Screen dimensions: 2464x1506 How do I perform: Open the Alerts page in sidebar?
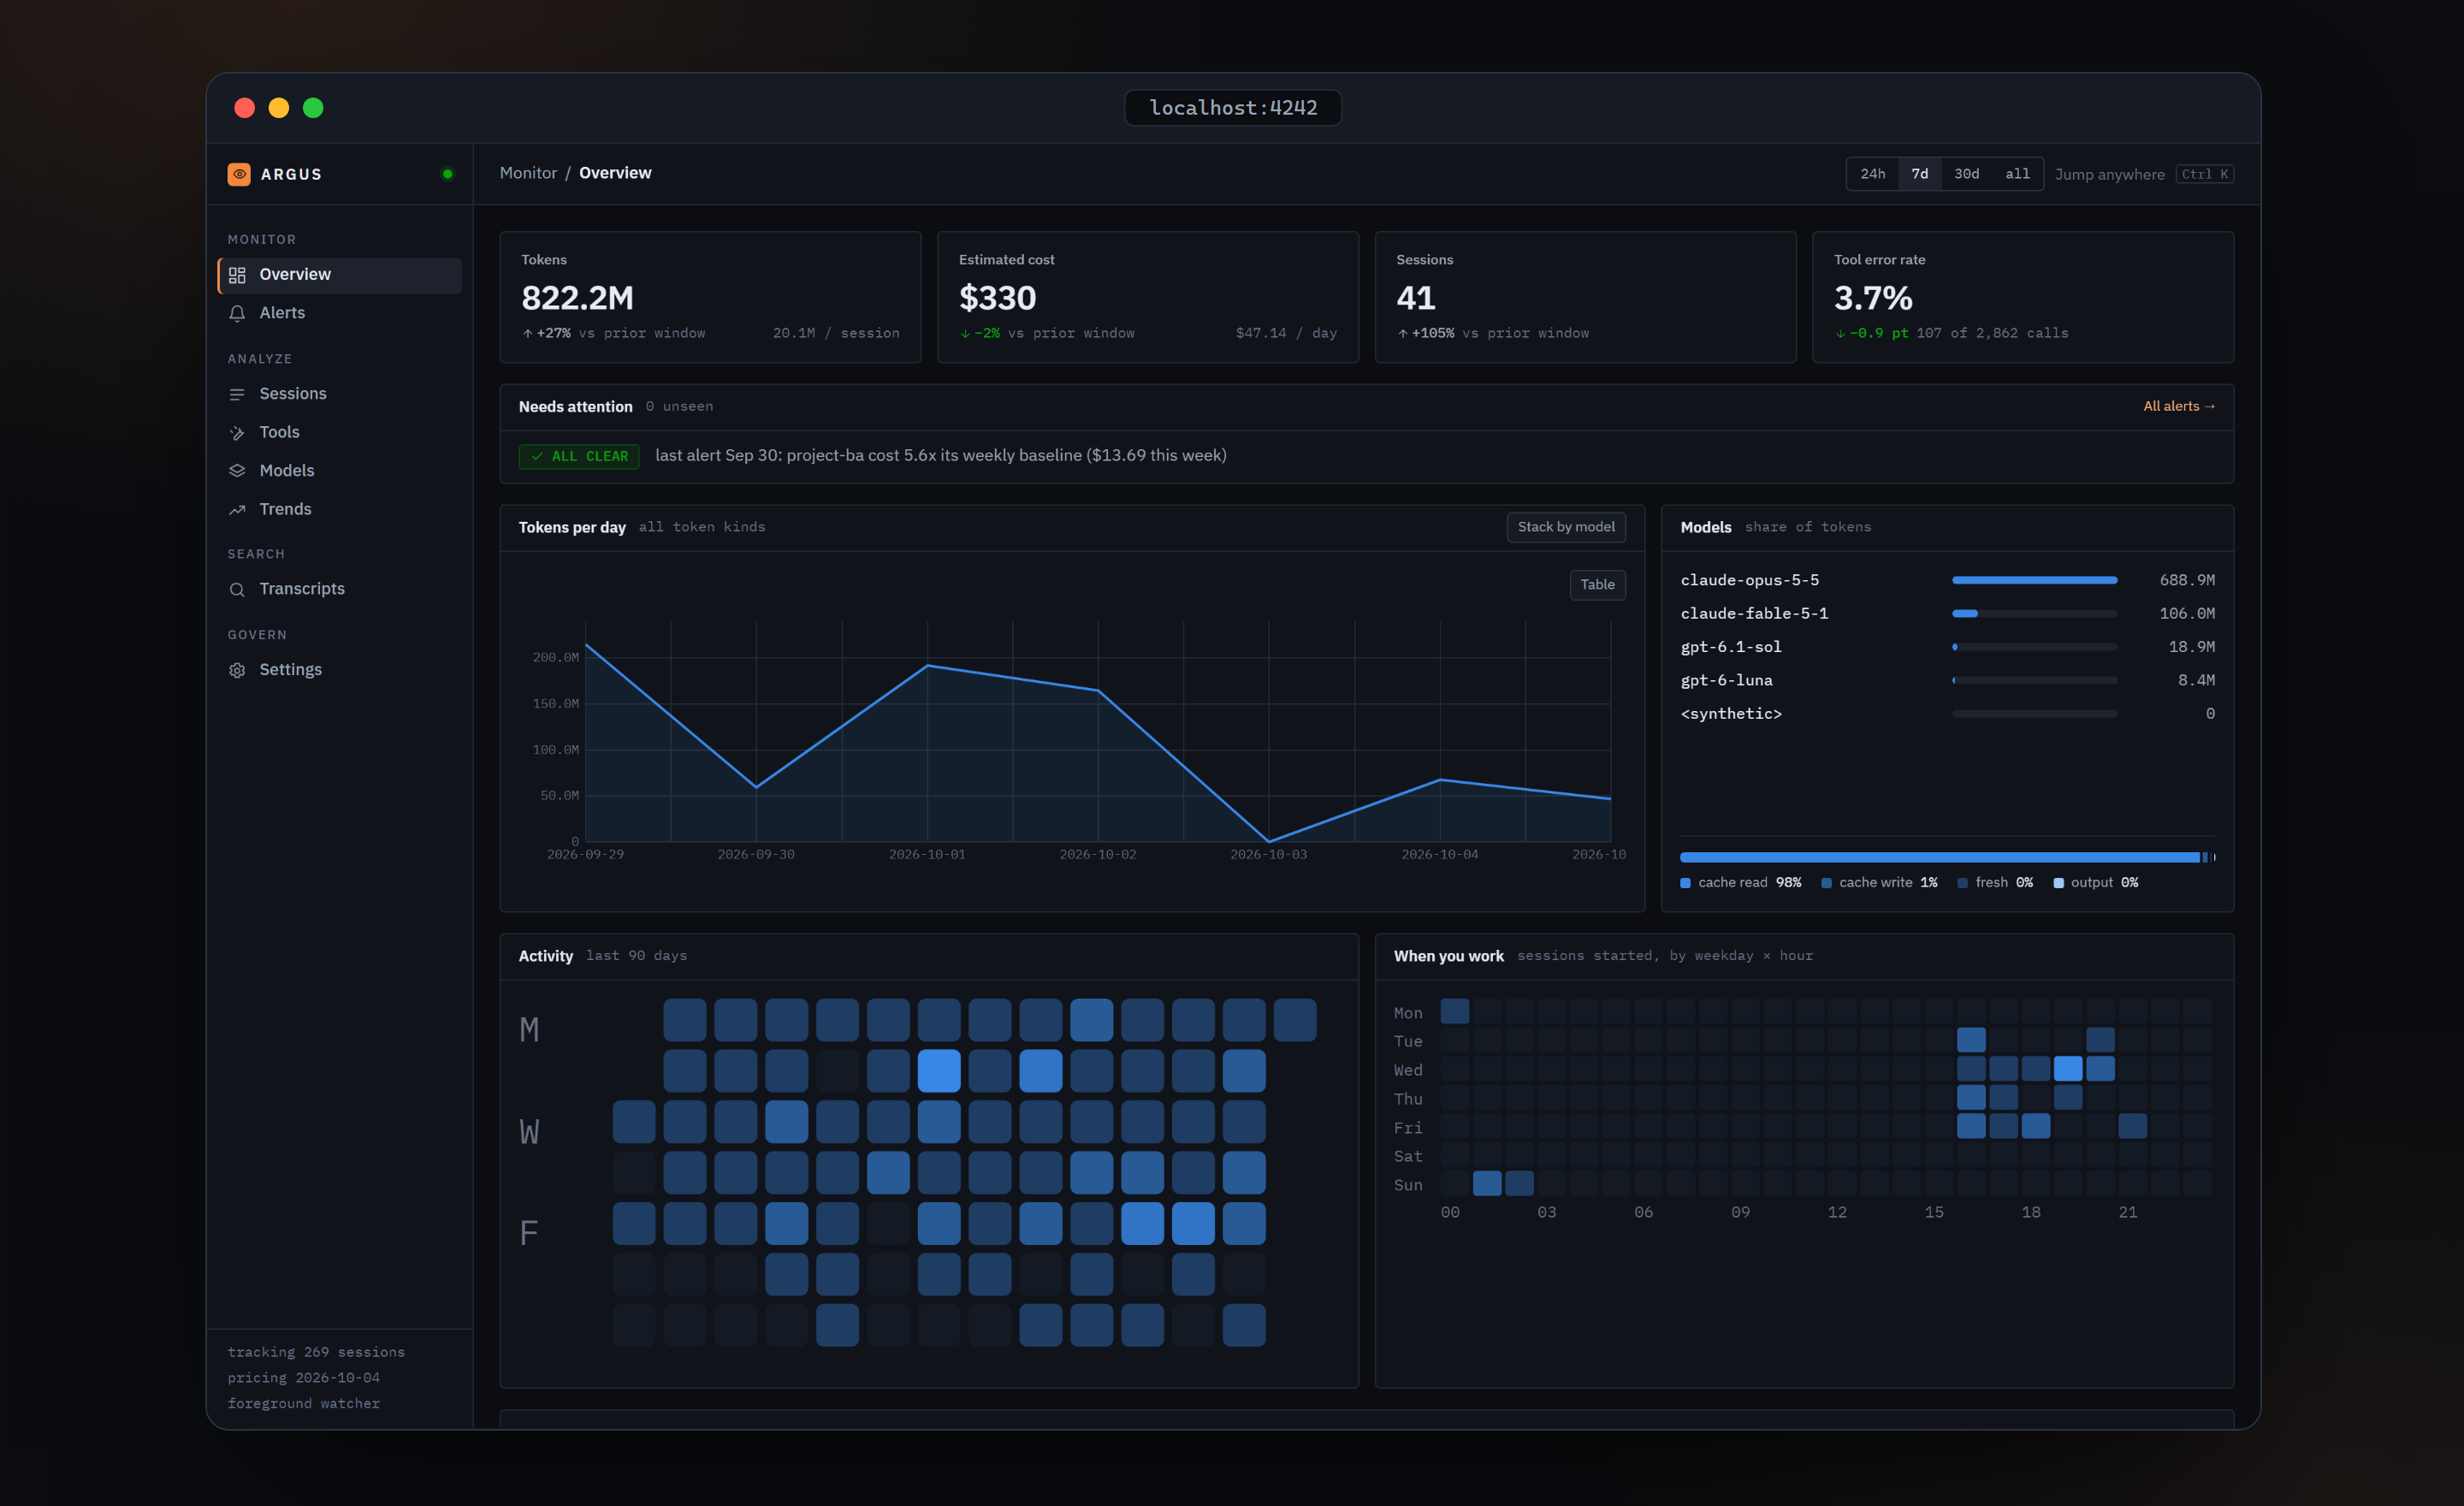coord(339,313)
